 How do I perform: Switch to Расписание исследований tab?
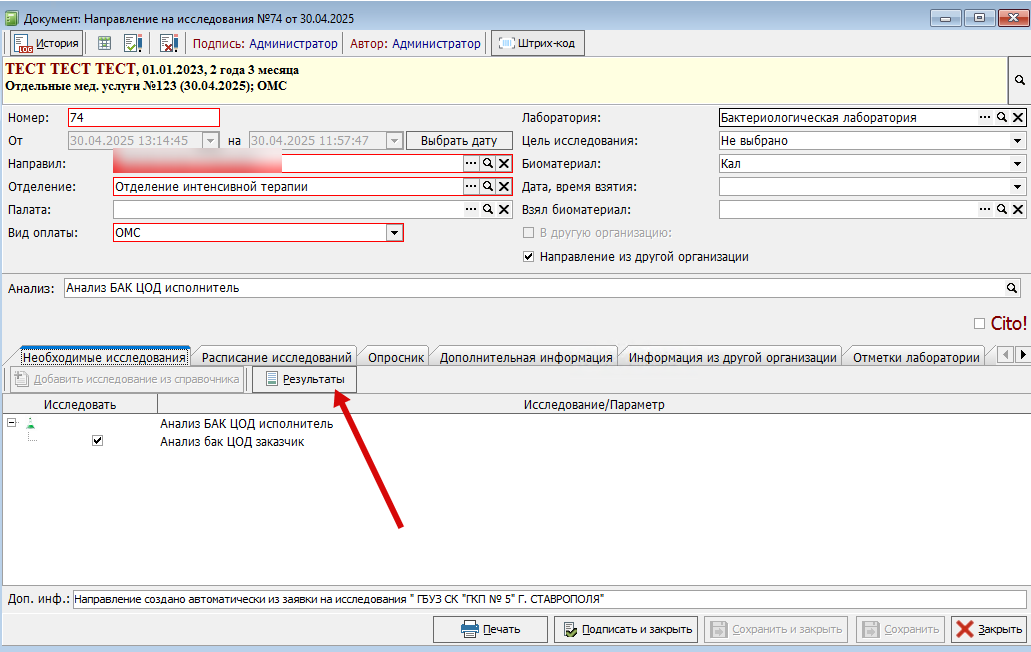[x=277, y=358]
